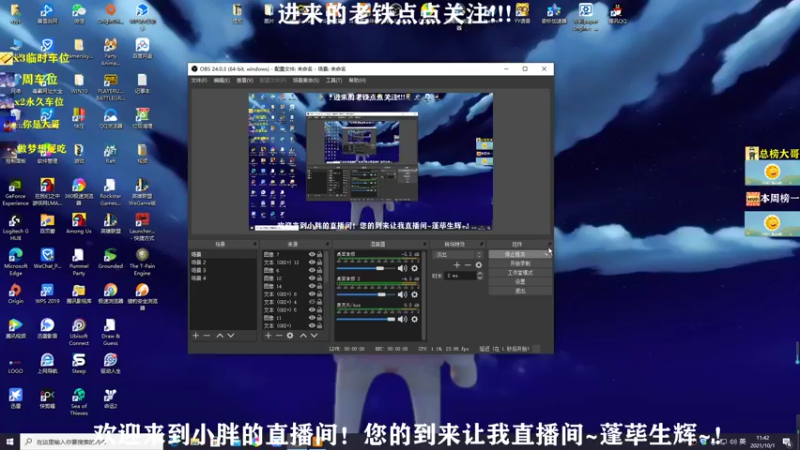
Task: Adjust the 桌面音频 volume slider
Action: pos(366,268)
